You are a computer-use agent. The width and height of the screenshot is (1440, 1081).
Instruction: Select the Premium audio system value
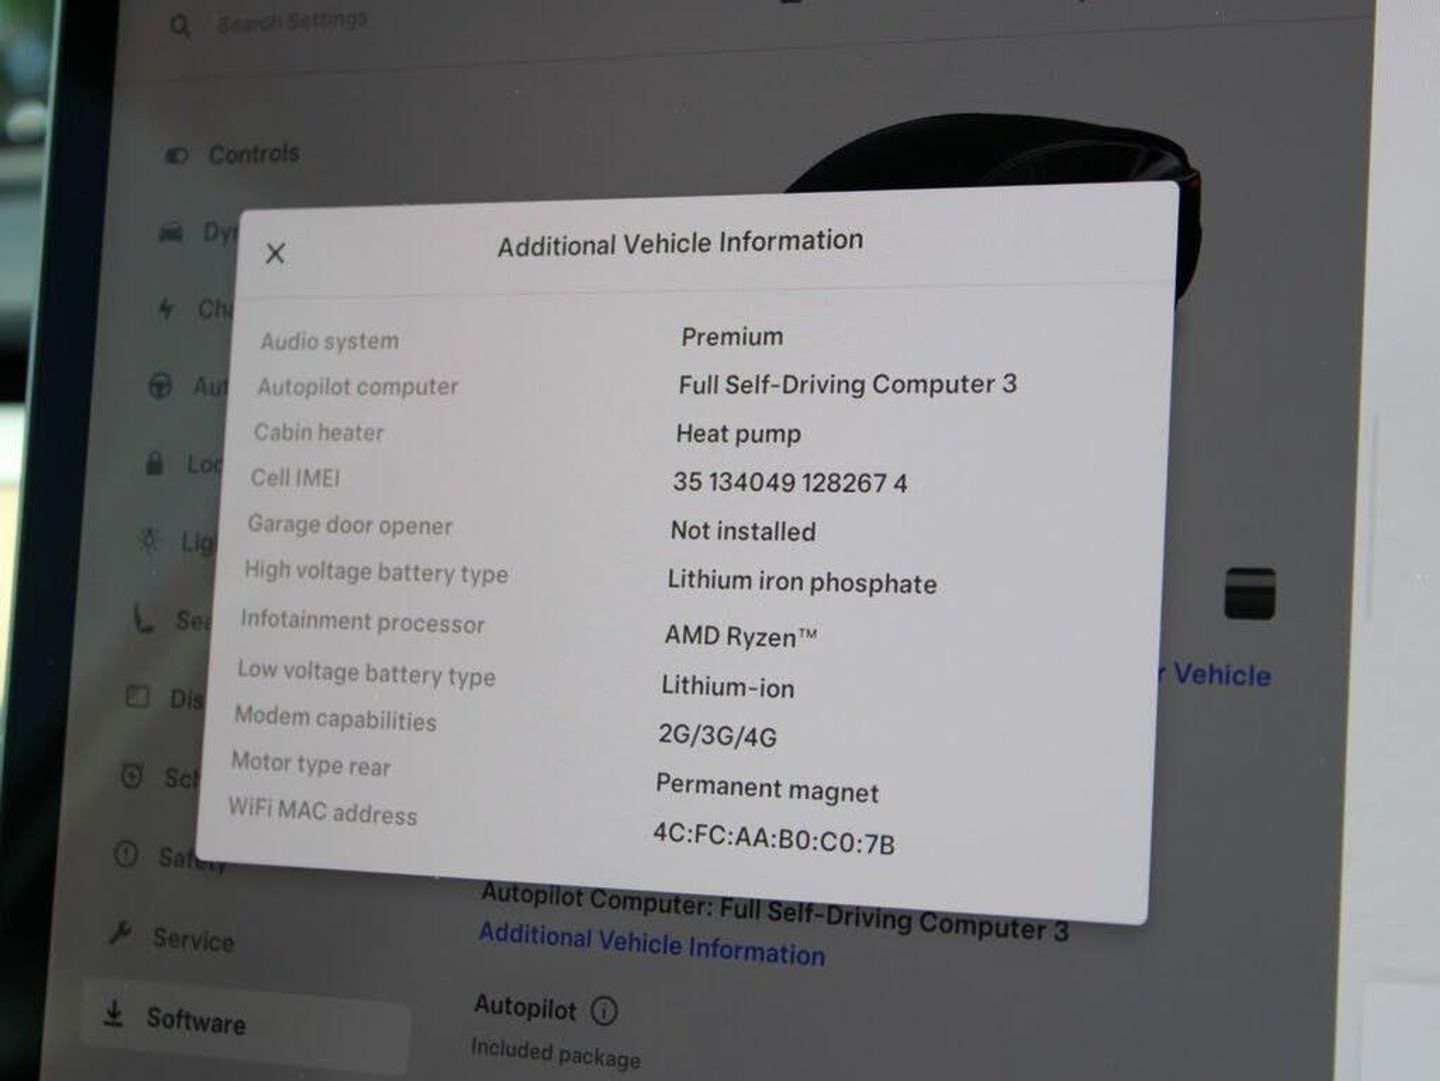732,337
